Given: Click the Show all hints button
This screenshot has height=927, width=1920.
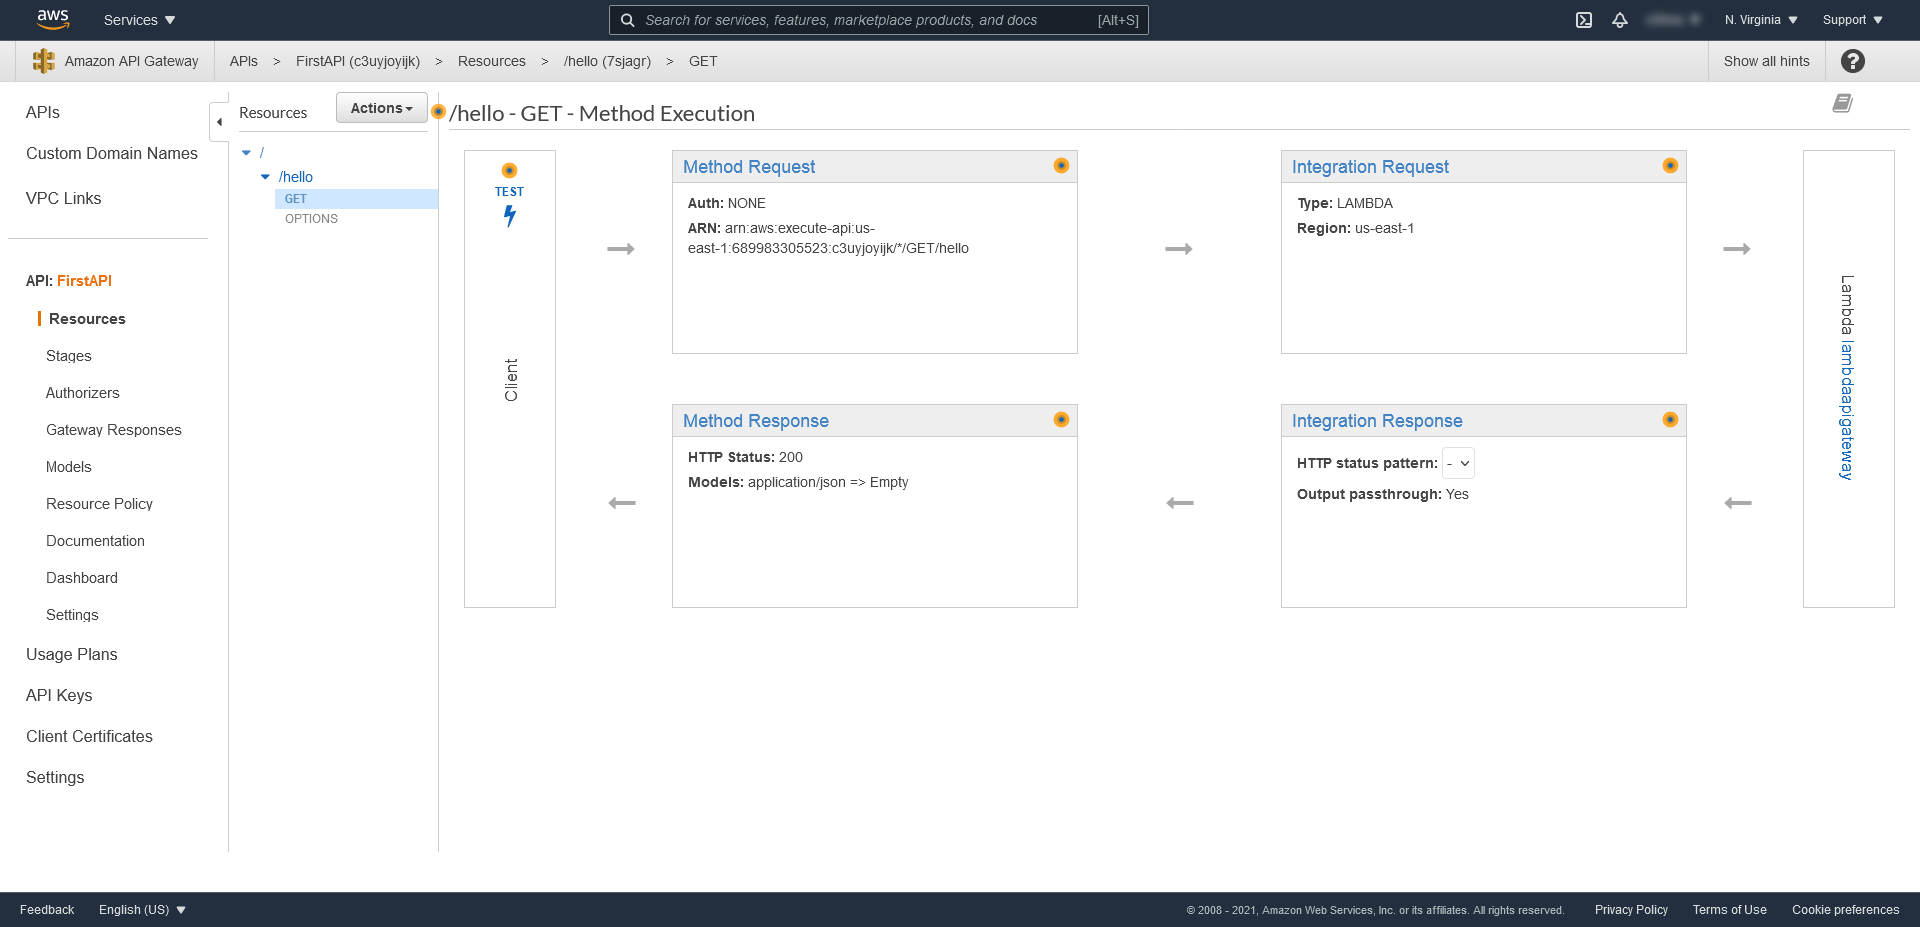Looking at the screenshot, I should tap(1767, 61).
